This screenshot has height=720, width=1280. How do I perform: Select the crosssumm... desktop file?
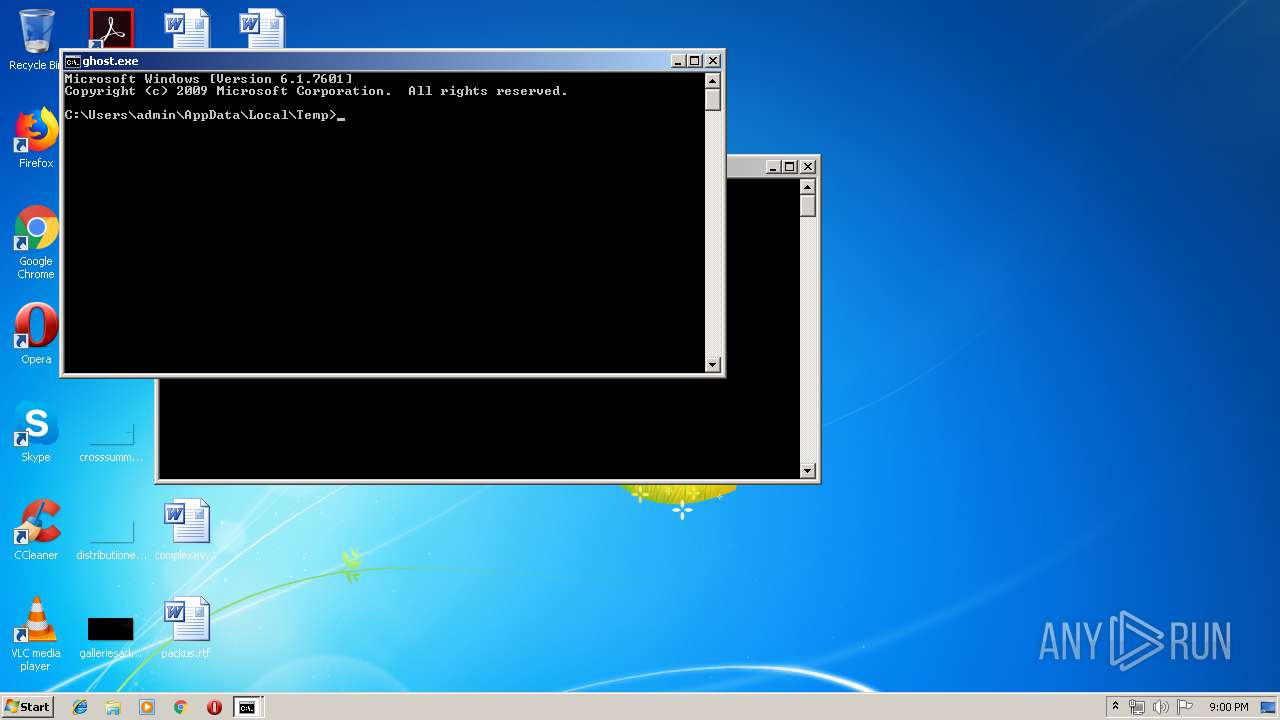[x=111, y=441]
